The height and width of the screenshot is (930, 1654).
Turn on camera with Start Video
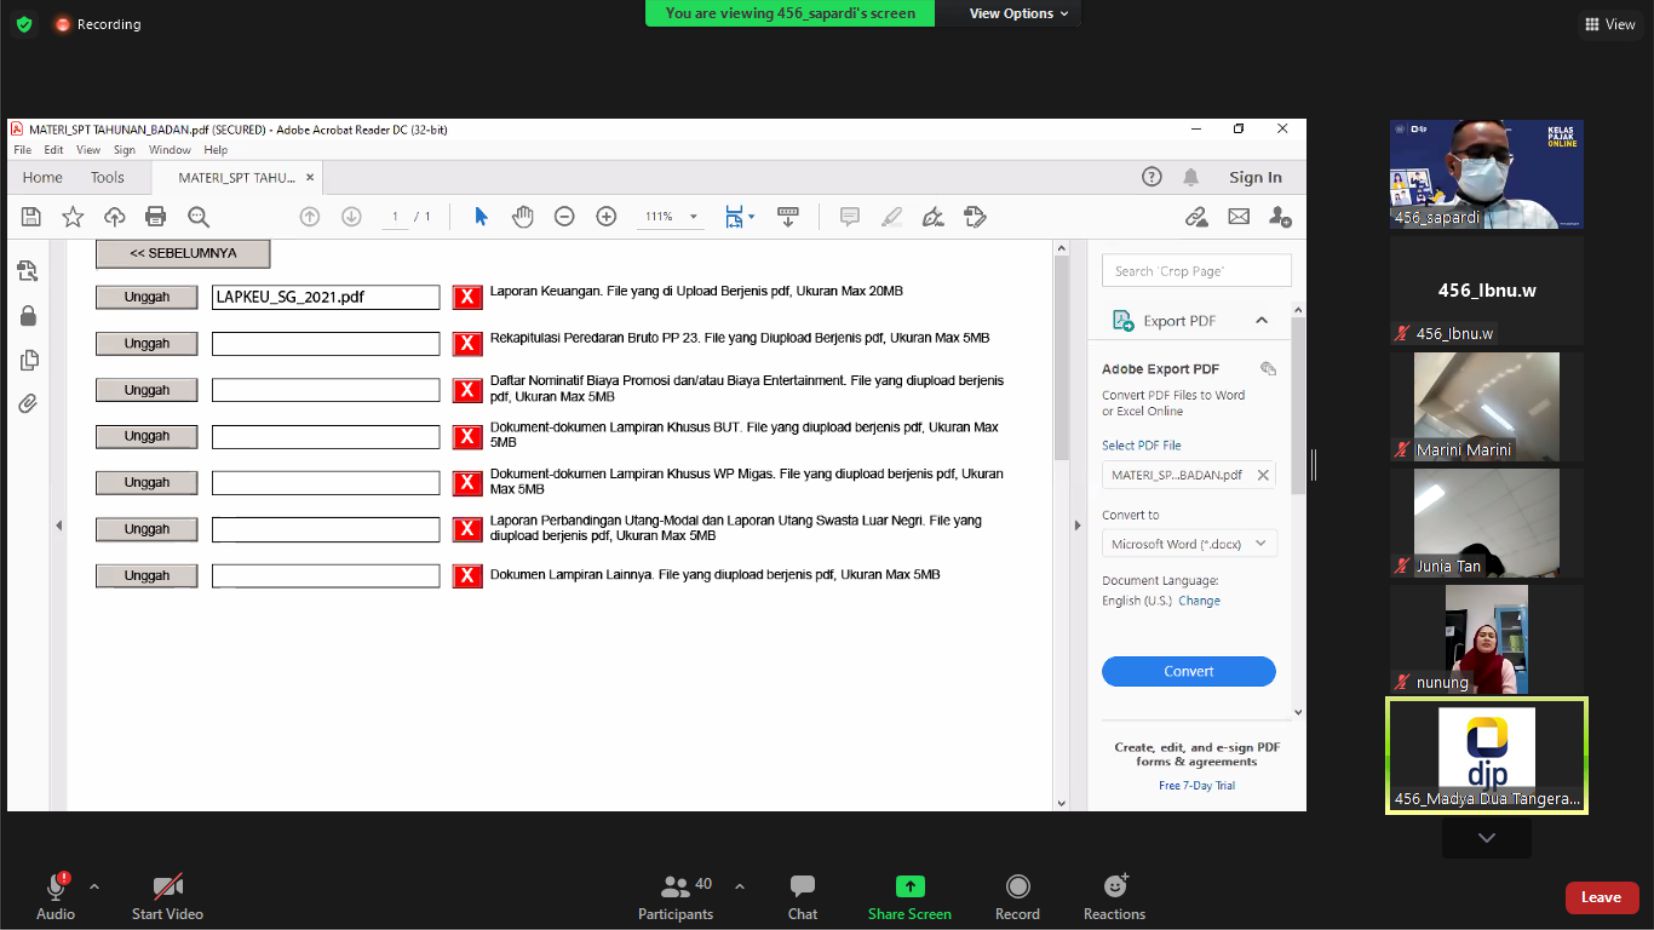[167, 887]
